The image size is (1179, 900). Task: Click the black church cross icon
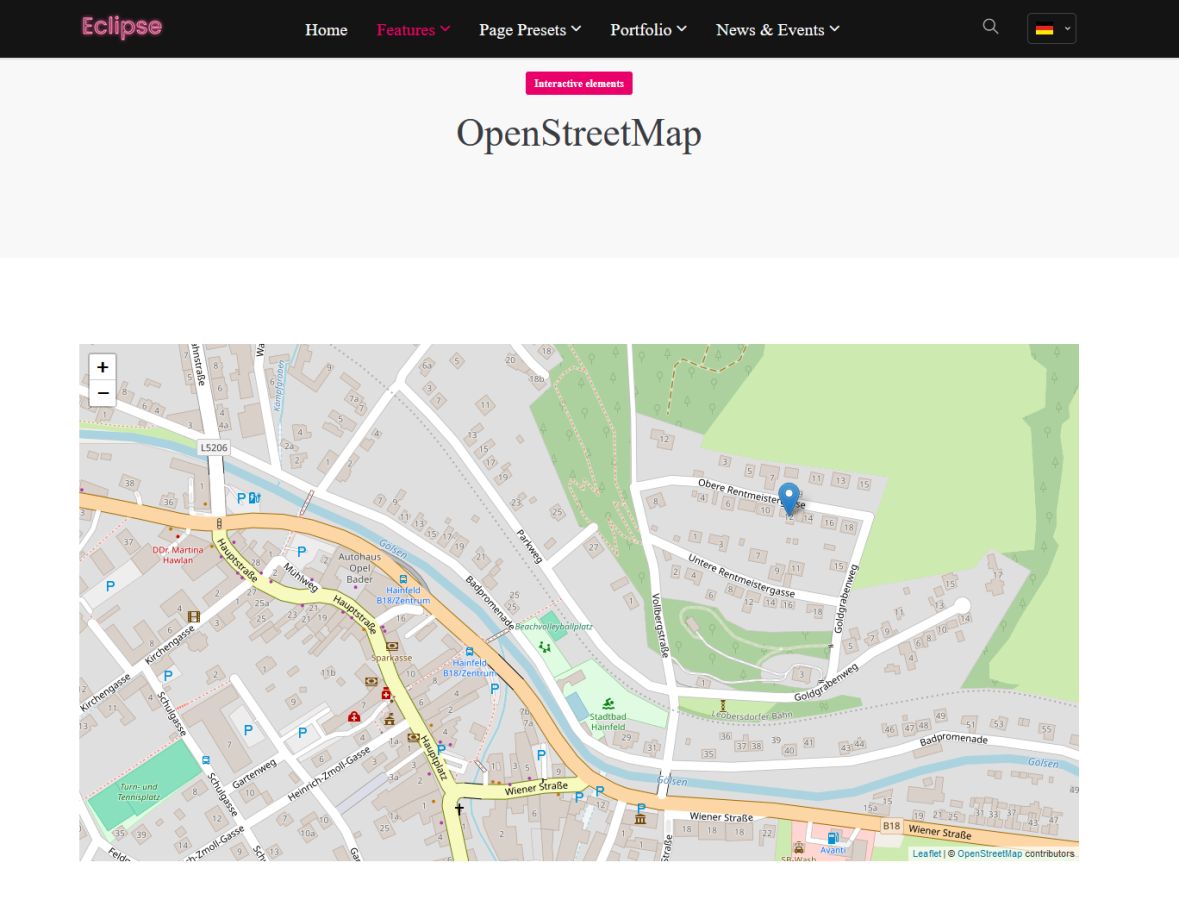pos(459,808)
